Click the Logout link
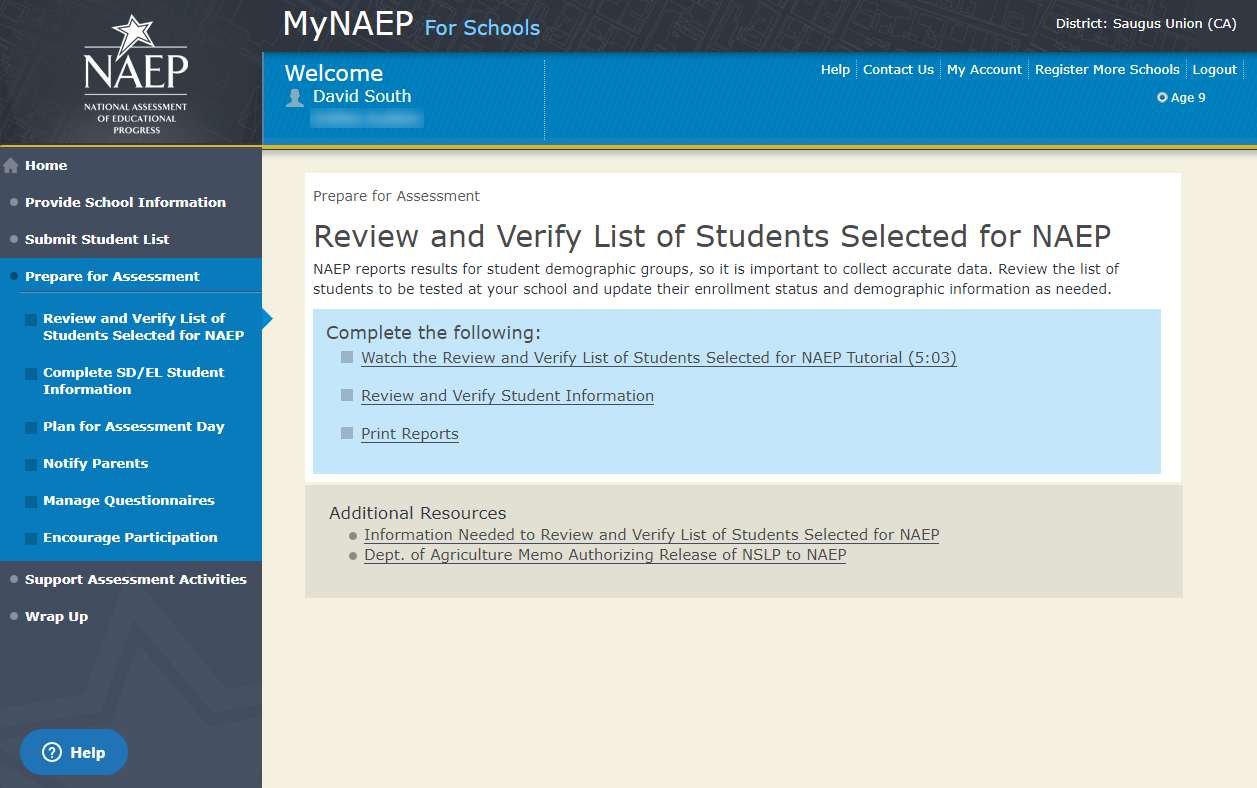 point(1215,70)
